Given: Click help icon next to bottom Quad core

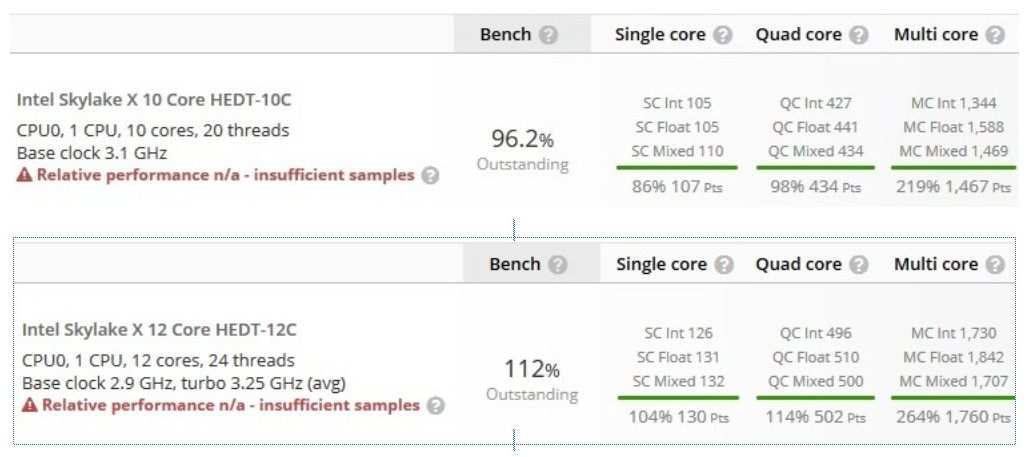Looking at the screenshot, I should [x=859, y=265].
